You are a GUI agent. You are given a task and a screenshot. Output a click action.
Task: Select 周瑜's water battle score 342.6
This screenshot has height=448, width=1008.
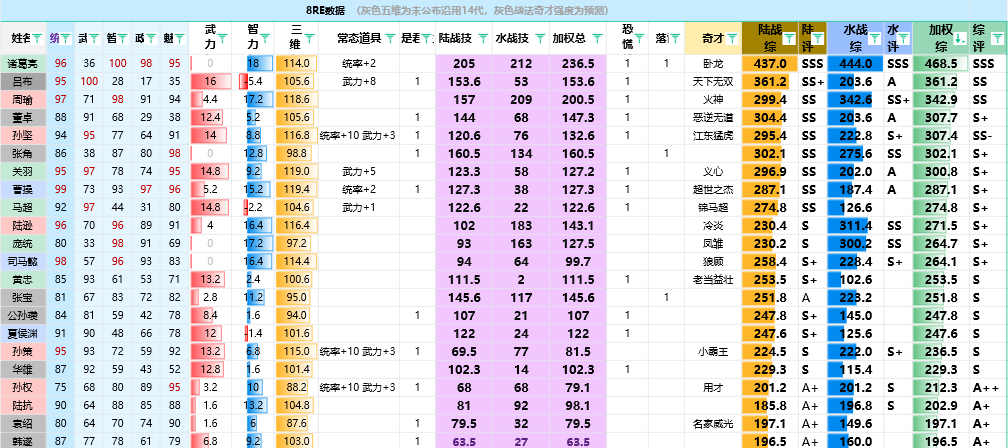856,100
